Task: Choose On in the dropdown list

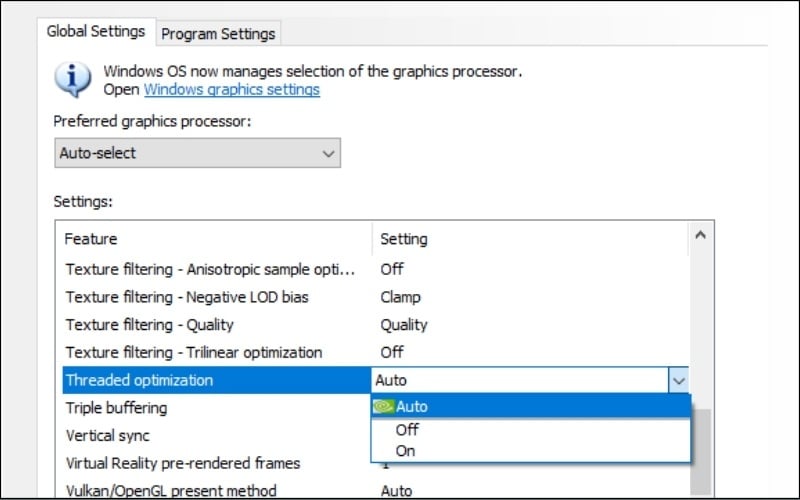Action: pyautogui.click(x=405, y=451)
